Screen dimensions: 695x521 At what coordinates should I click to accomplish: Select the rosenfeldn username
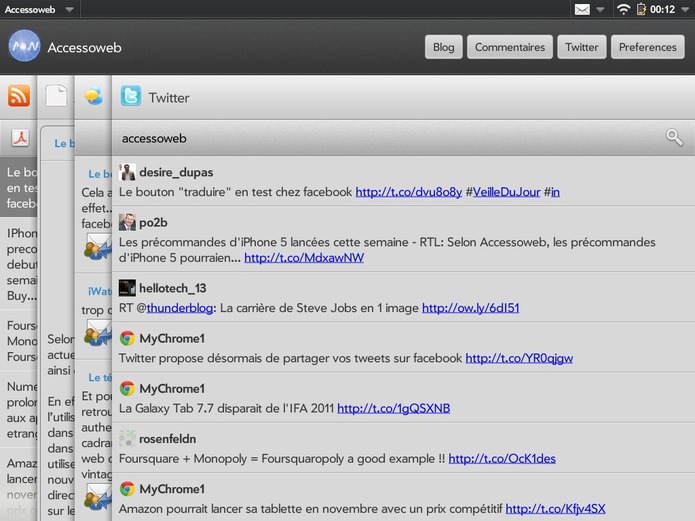(x=168, y=439)
